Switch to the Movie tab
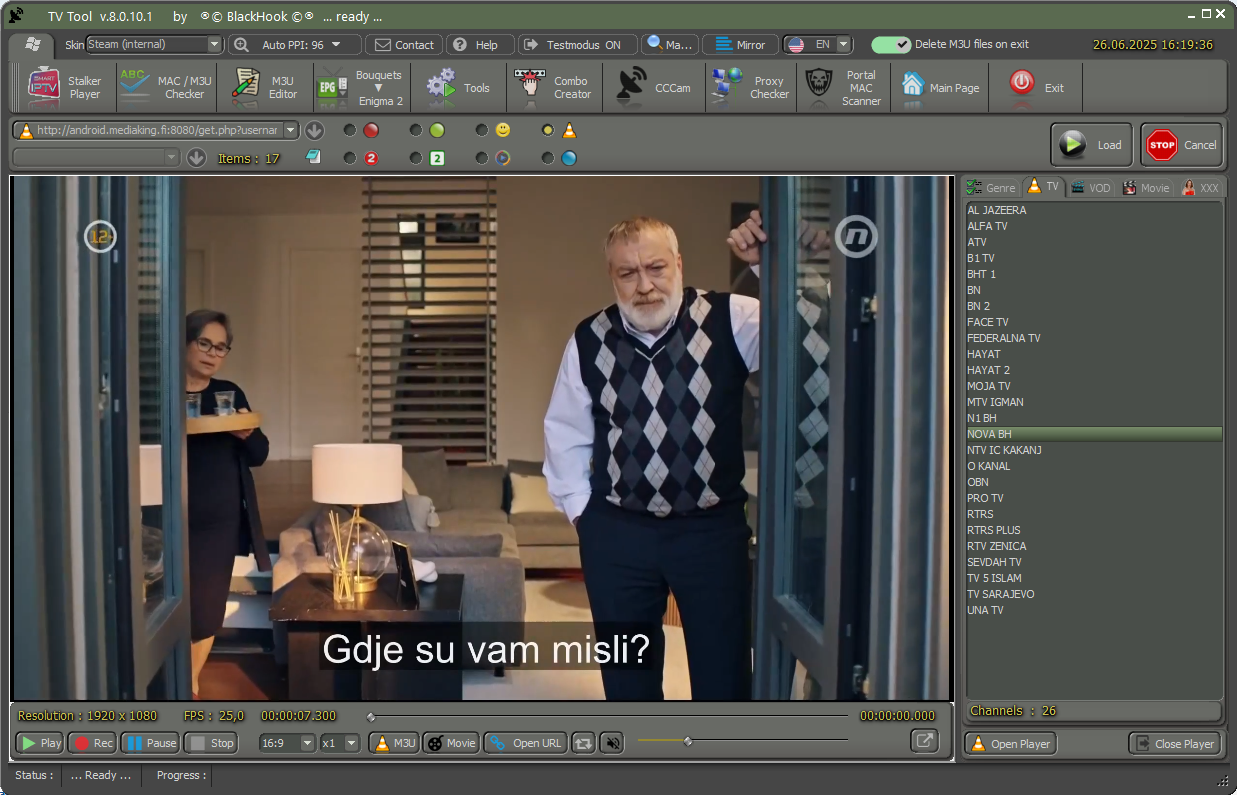 tap(1146, 187)
